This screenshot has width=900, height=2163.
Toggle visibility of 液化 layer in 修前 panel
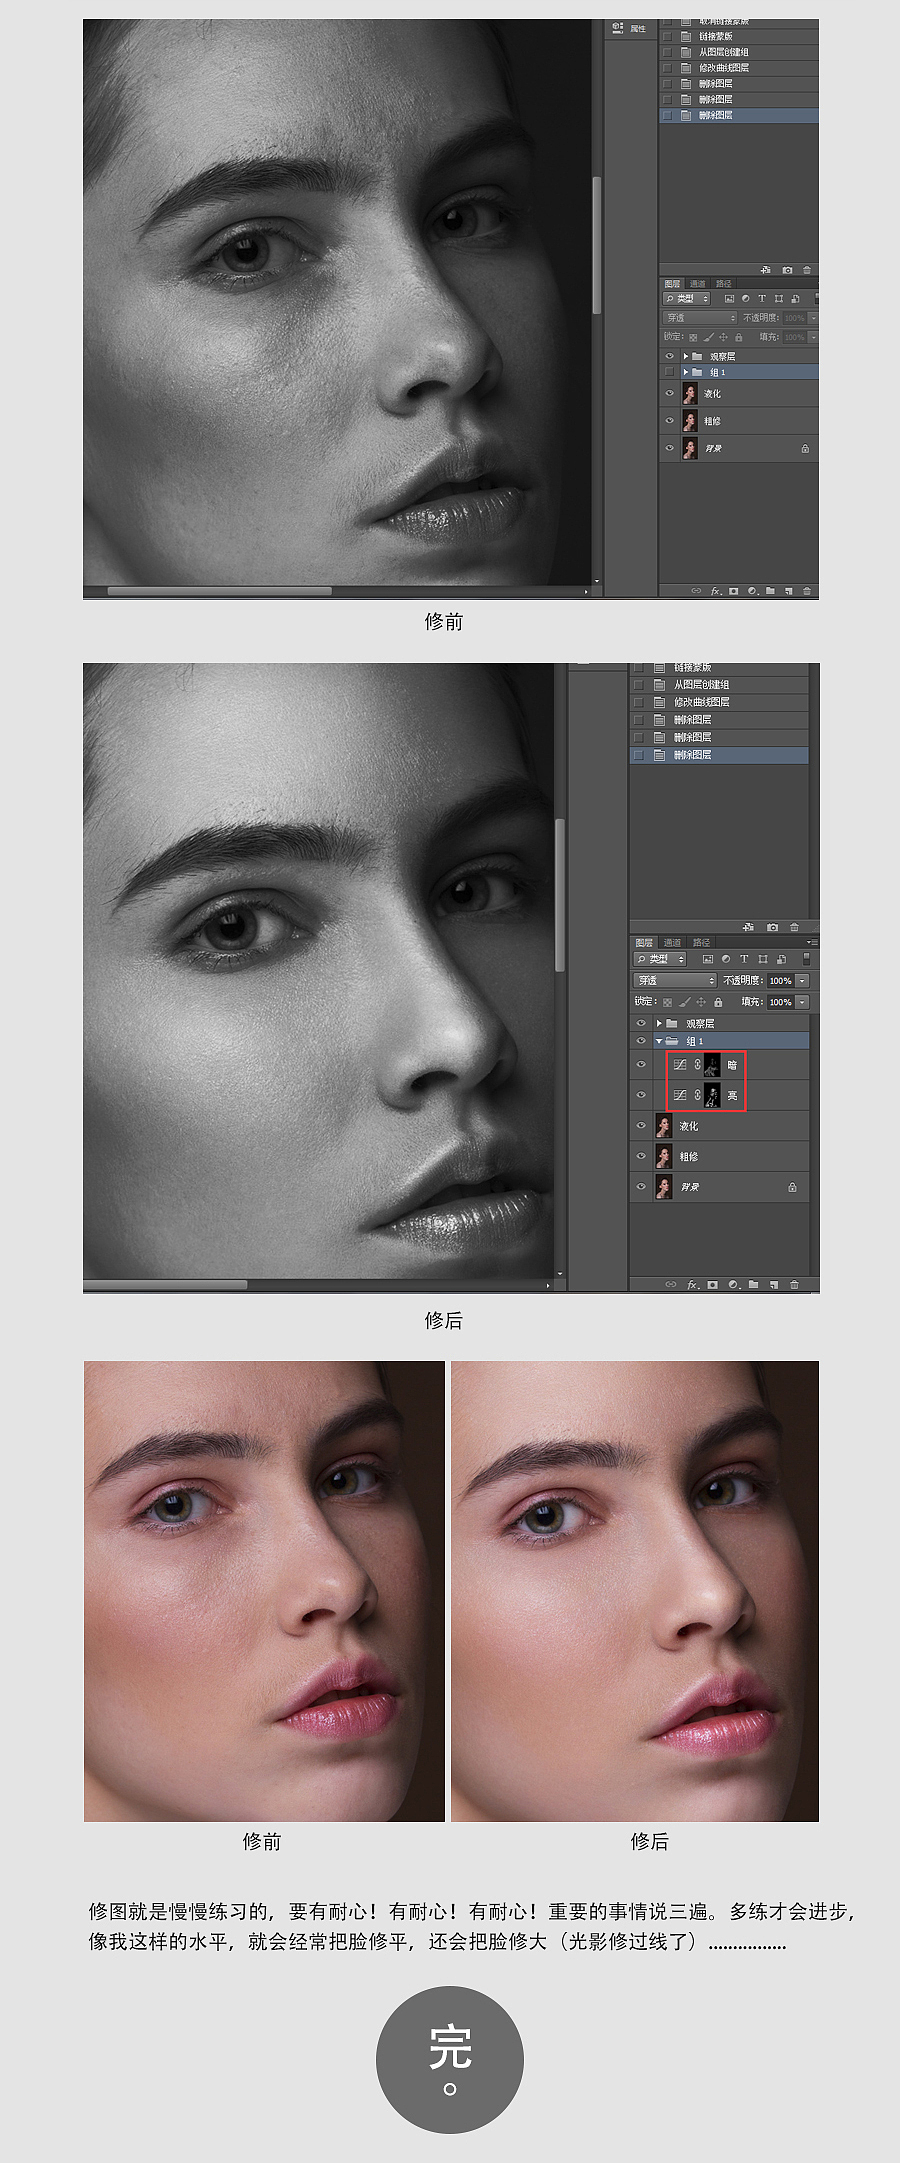(669, 393)
